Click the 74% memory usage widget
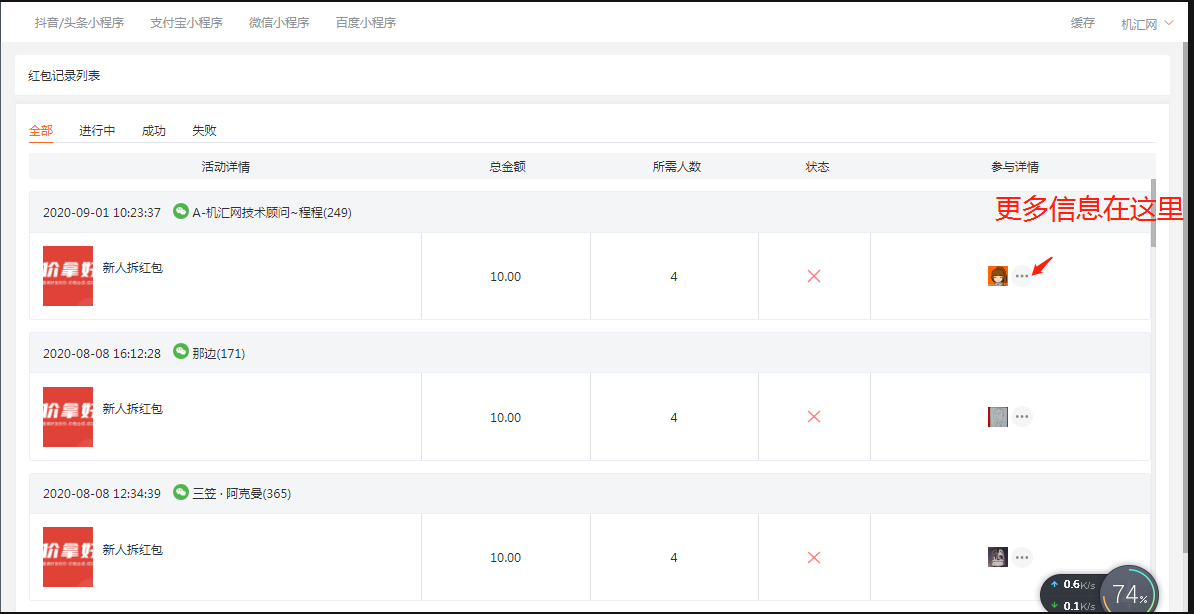This screenshot has height=614, width=1194. [1130, 592]
